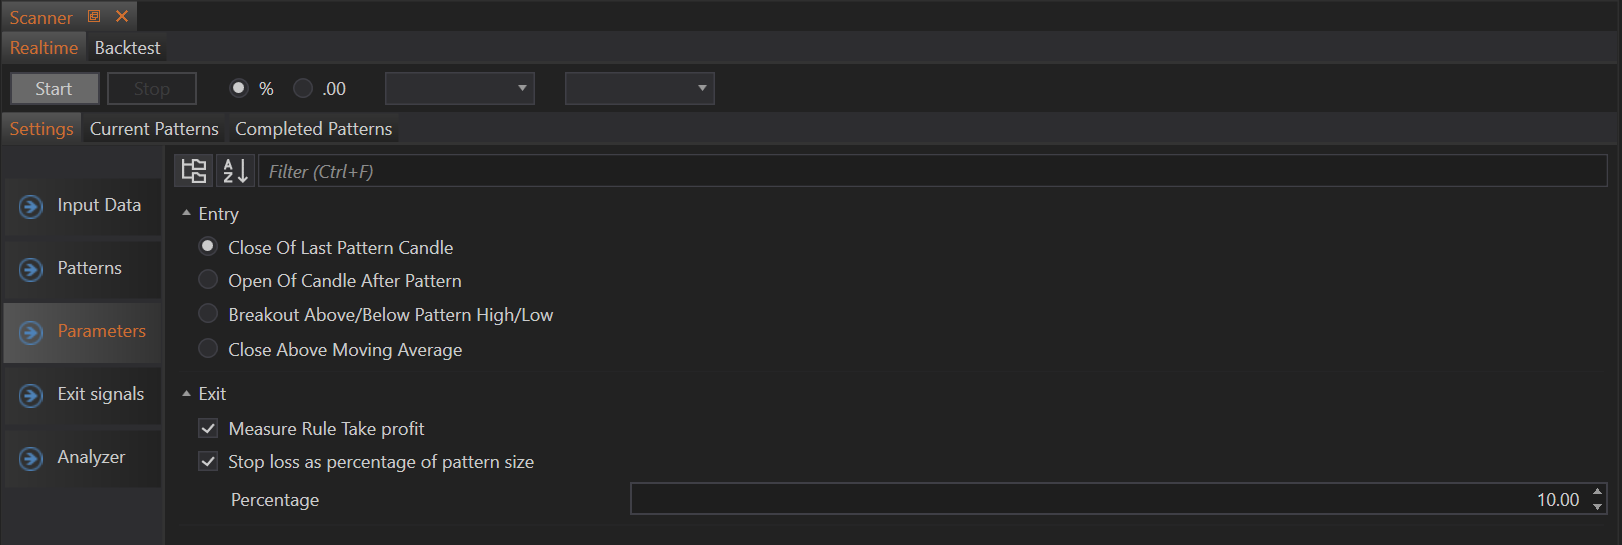Increase Percentage value with up arrow

(x=1597, y=491)
